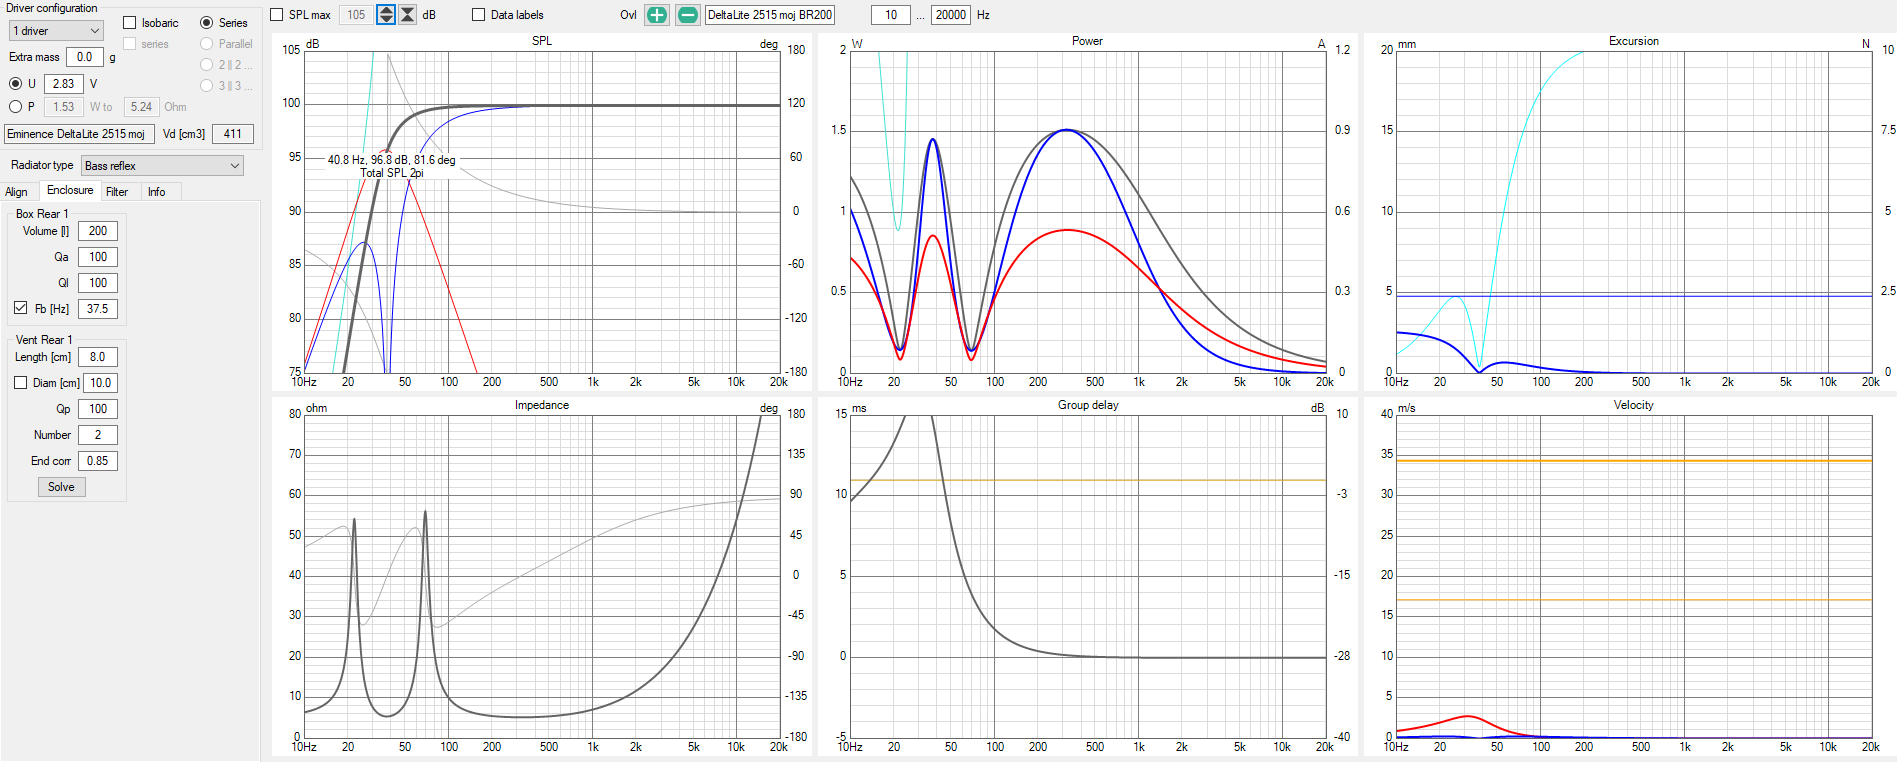Click the Group delay chart title
Viewport: 1897px width, 775px height.
coord(1088,405)
